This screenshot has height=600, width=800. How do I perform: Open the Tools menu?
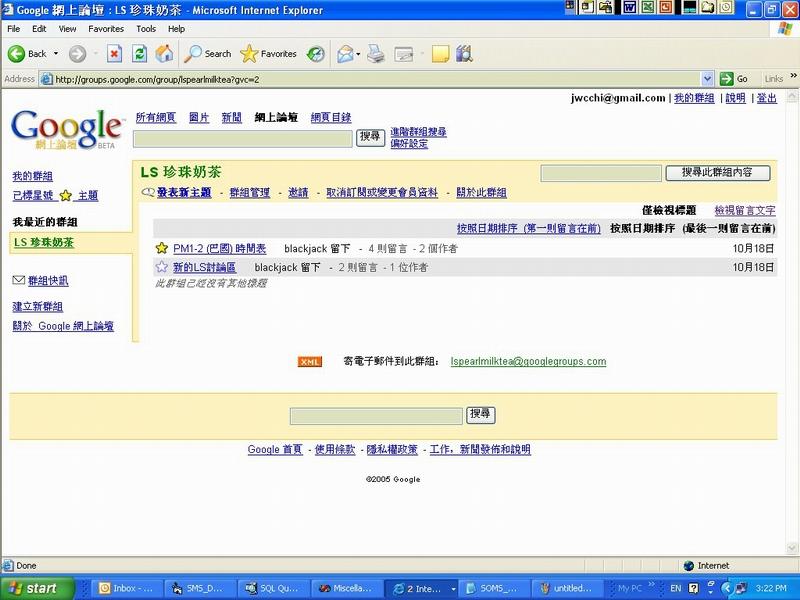pyautogui.click(x=146, y=29)
